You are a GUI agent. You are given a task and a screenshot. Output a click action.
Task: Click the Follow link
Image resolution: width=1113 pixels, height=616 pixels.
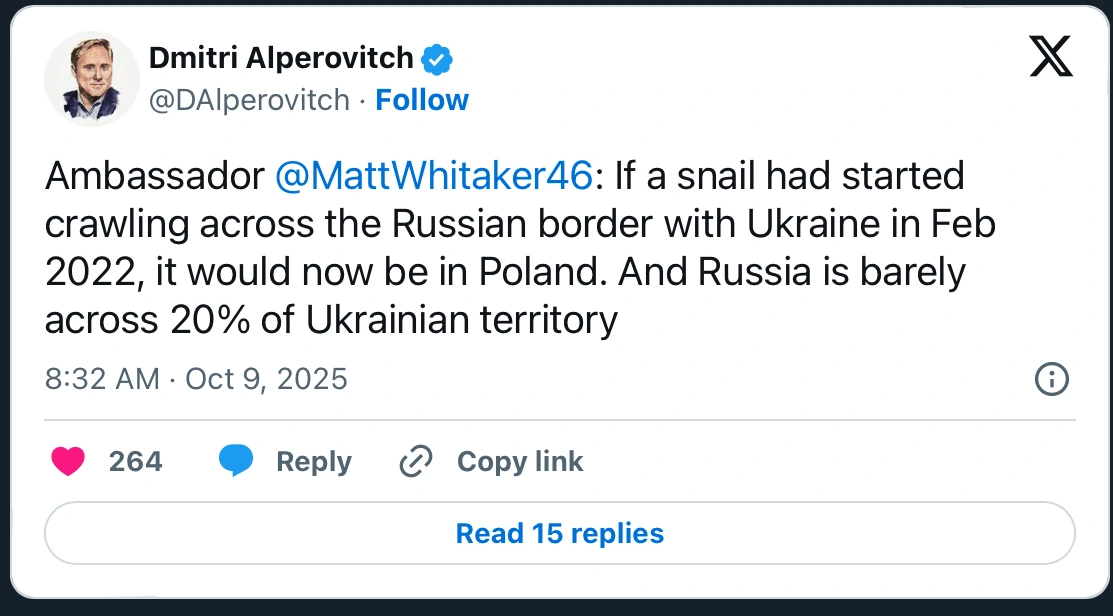click(x=421, y=100)
